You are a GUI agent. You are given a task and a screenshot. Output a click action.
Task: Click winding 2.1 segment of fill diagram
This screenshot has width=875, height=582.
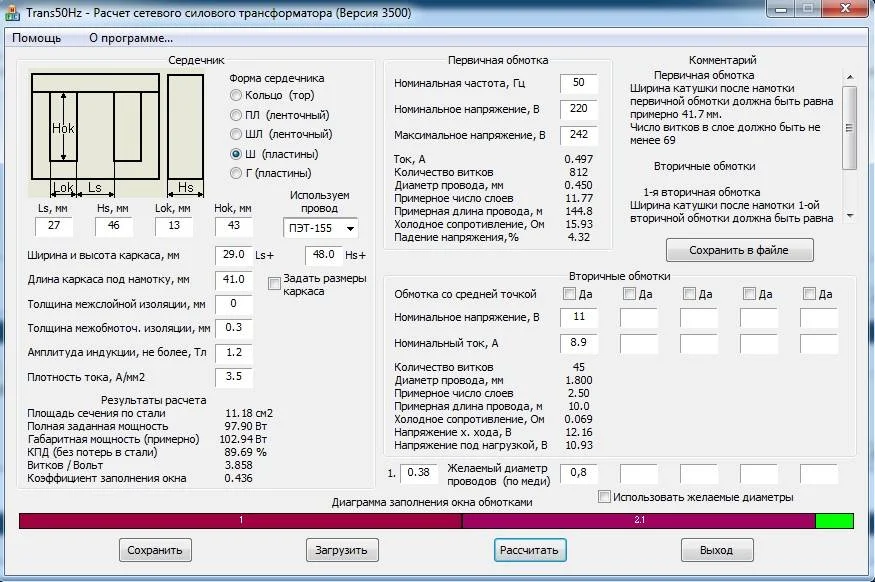[639, 521]
